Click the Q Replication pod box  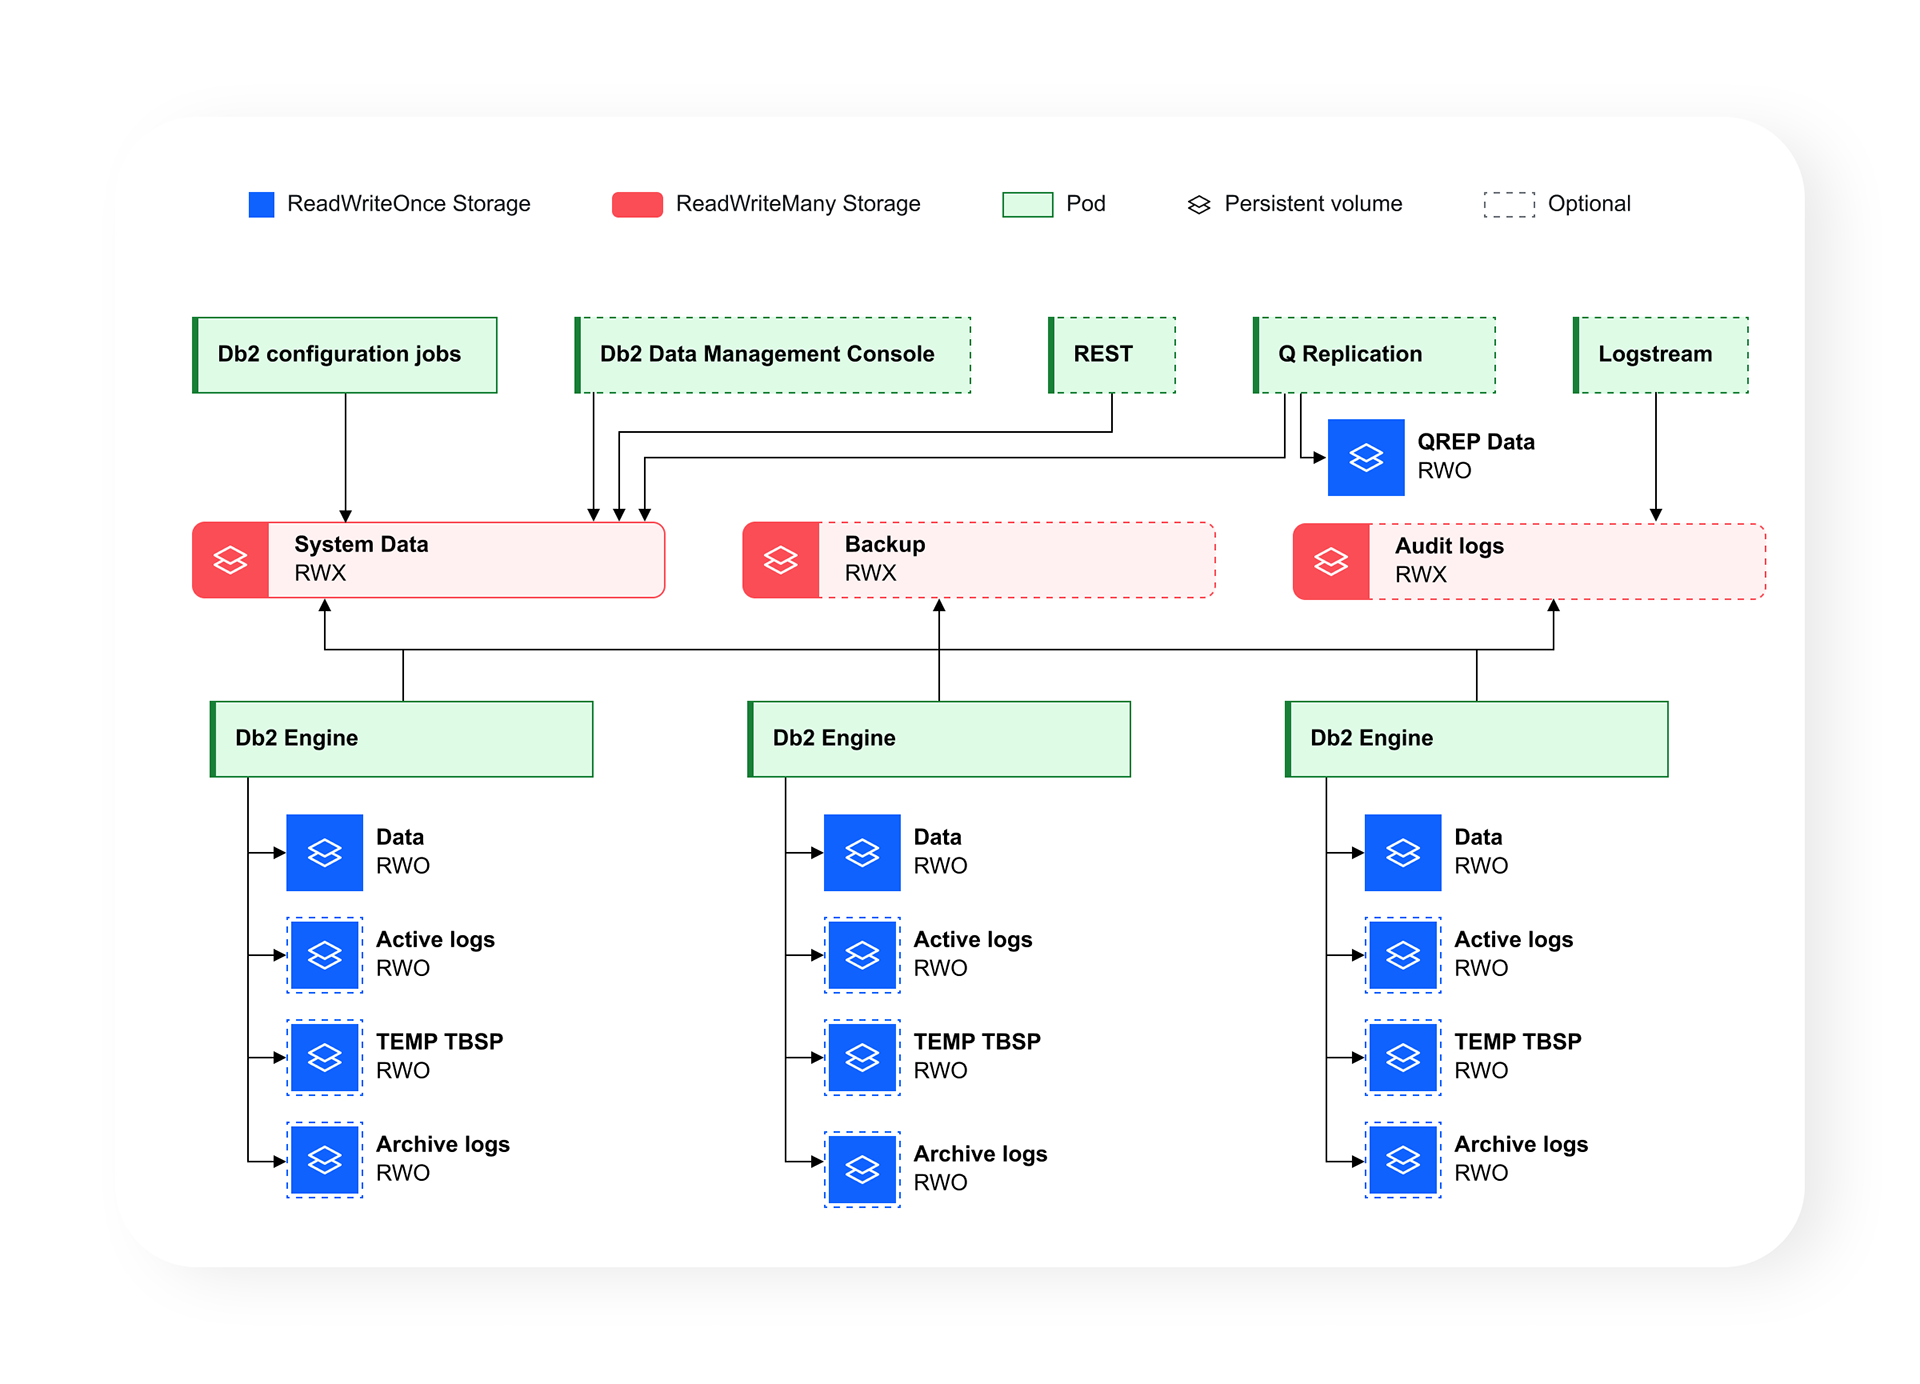(x=1374, y=355)
